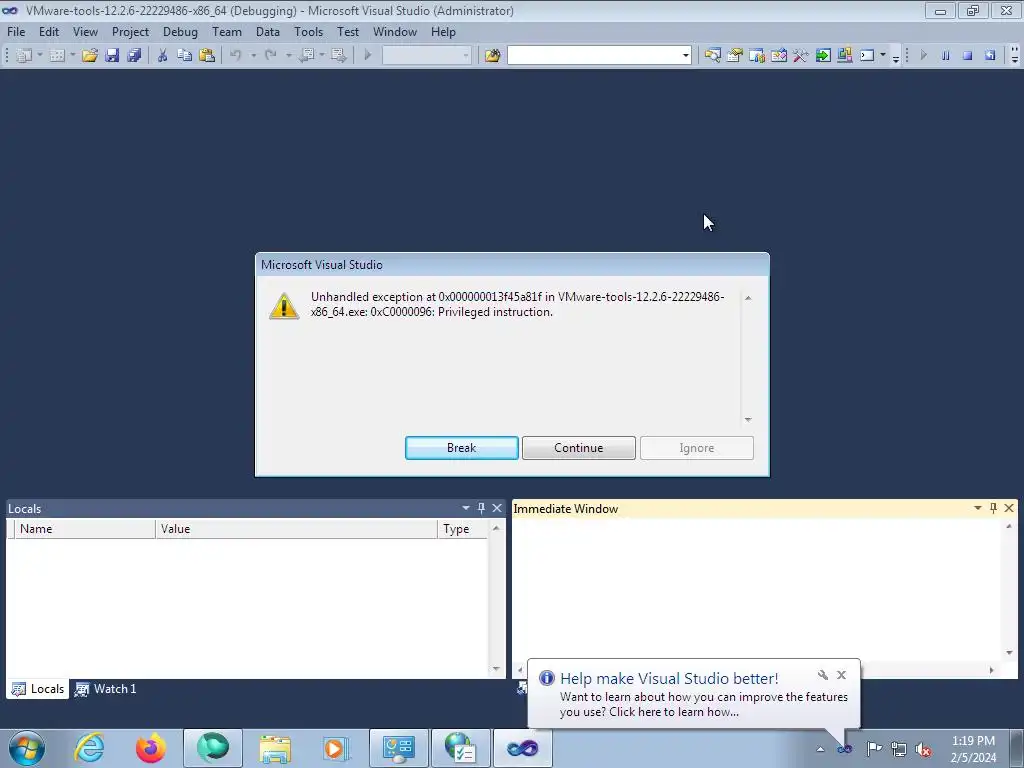Click the Undo arrow icon
1024x768 pixels.
click(236, 56)
